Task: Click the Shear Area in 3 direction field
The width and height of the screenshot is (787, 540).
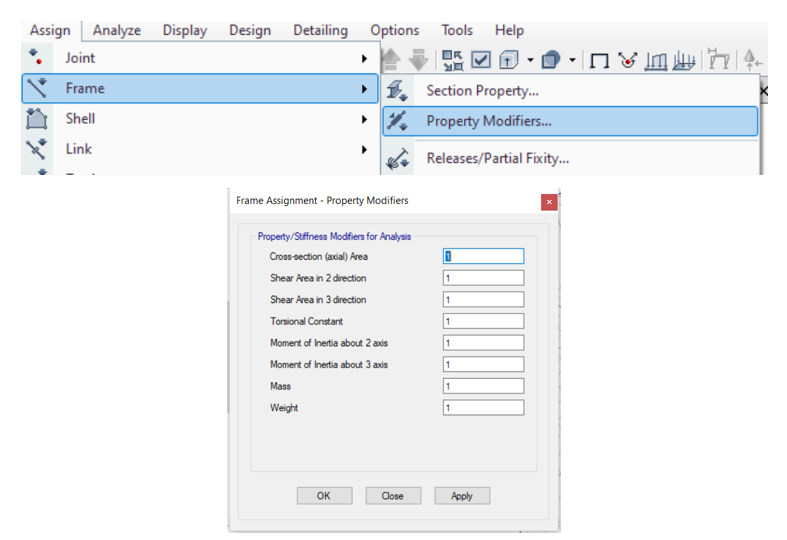Action: click(x=483, y=299)
